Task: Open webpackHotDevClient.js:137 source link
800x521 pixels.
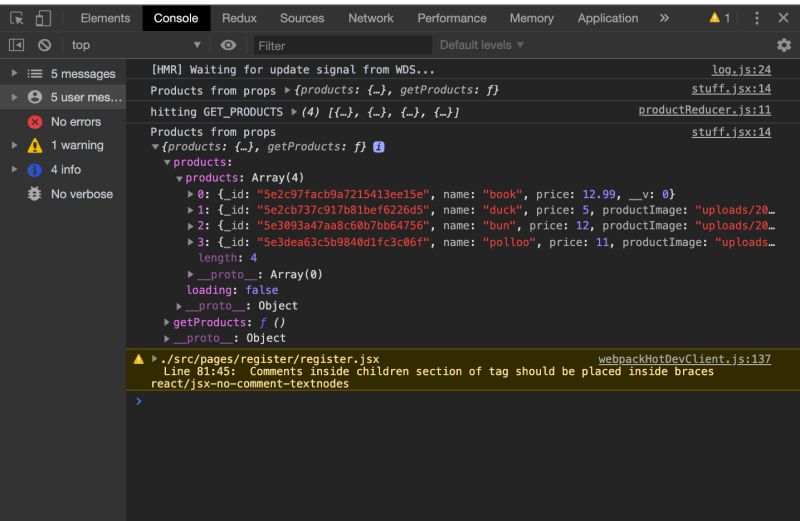Action: [684, 359]
